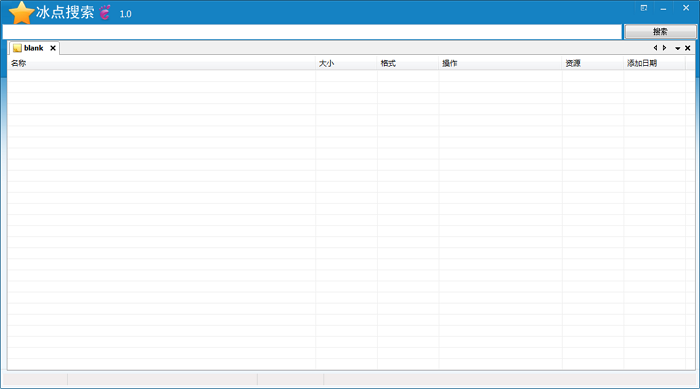This screenshot has width=700, height=389.
Task: Minimize the 冰点搜索 window
Action: 663,8
